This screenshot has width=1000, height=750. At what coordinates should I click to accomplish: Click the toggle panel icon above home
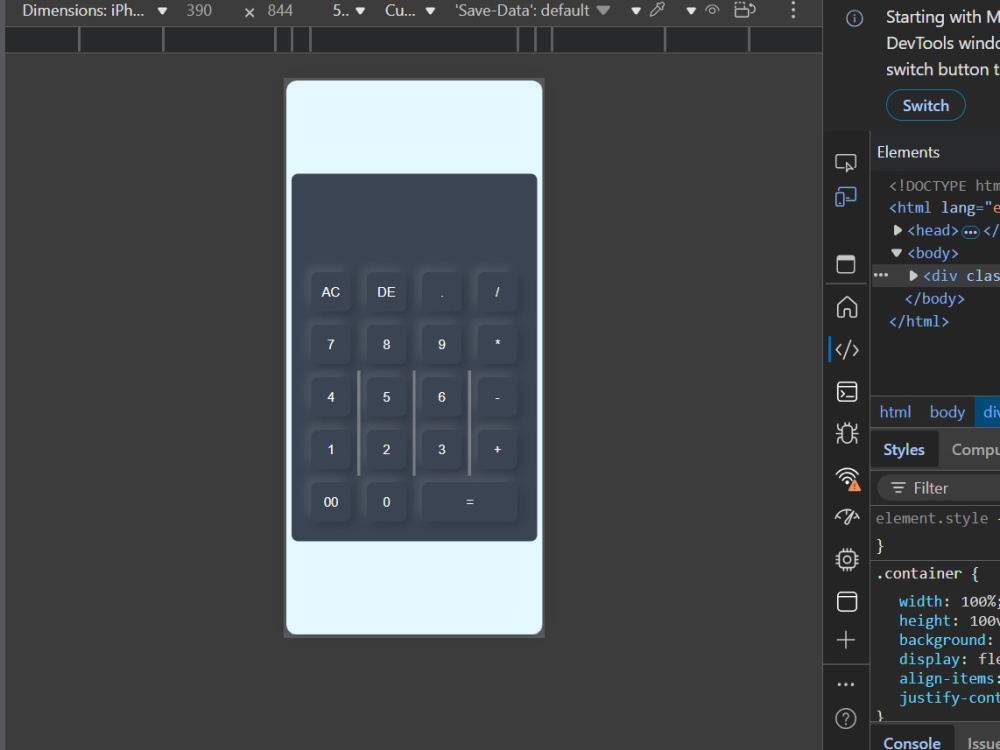click(846, 263)
